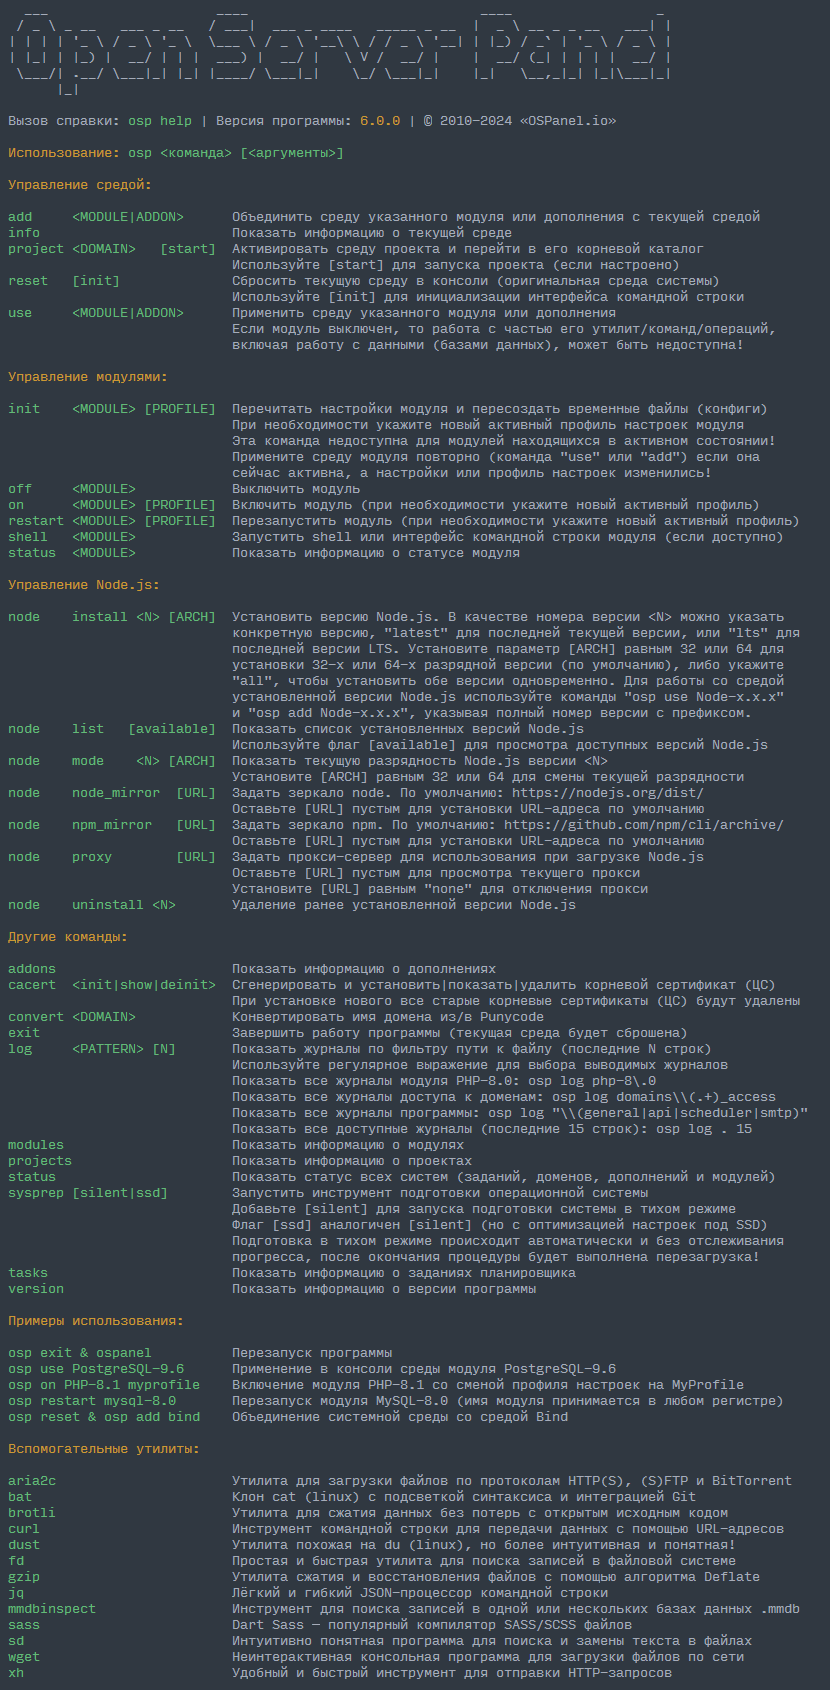Click the 'jq' utility name
This screenshot has width=830, height=1690.
(x=16, y=1593)
